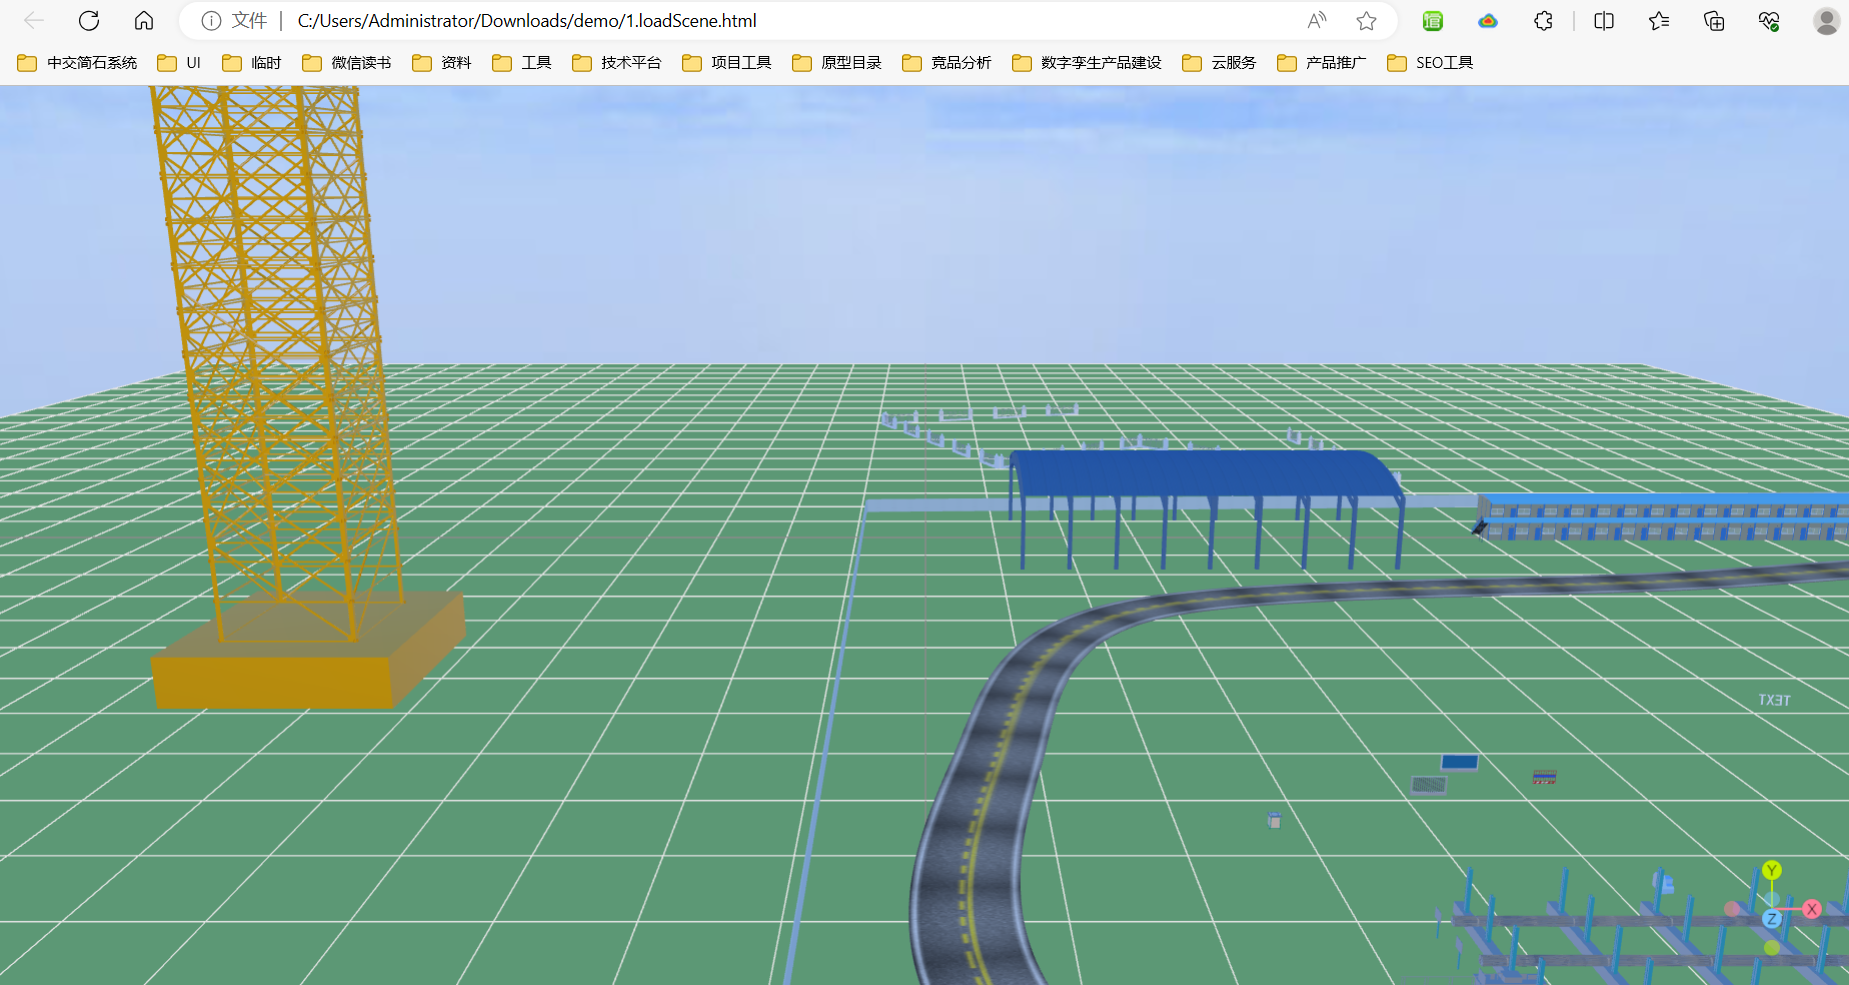Open the 工具 bookmark folder

pos(522,63)
